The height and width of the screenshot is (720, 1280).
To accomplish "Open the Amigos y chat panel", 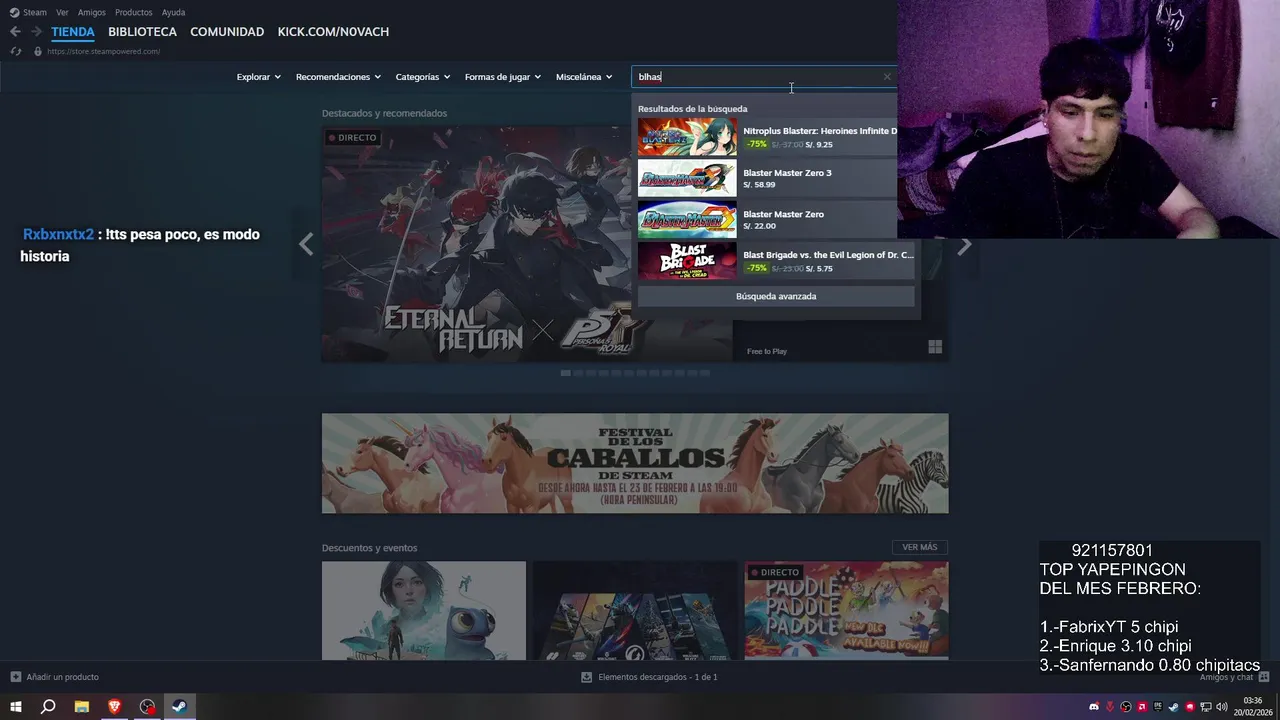I will (x=1234, y=677).
